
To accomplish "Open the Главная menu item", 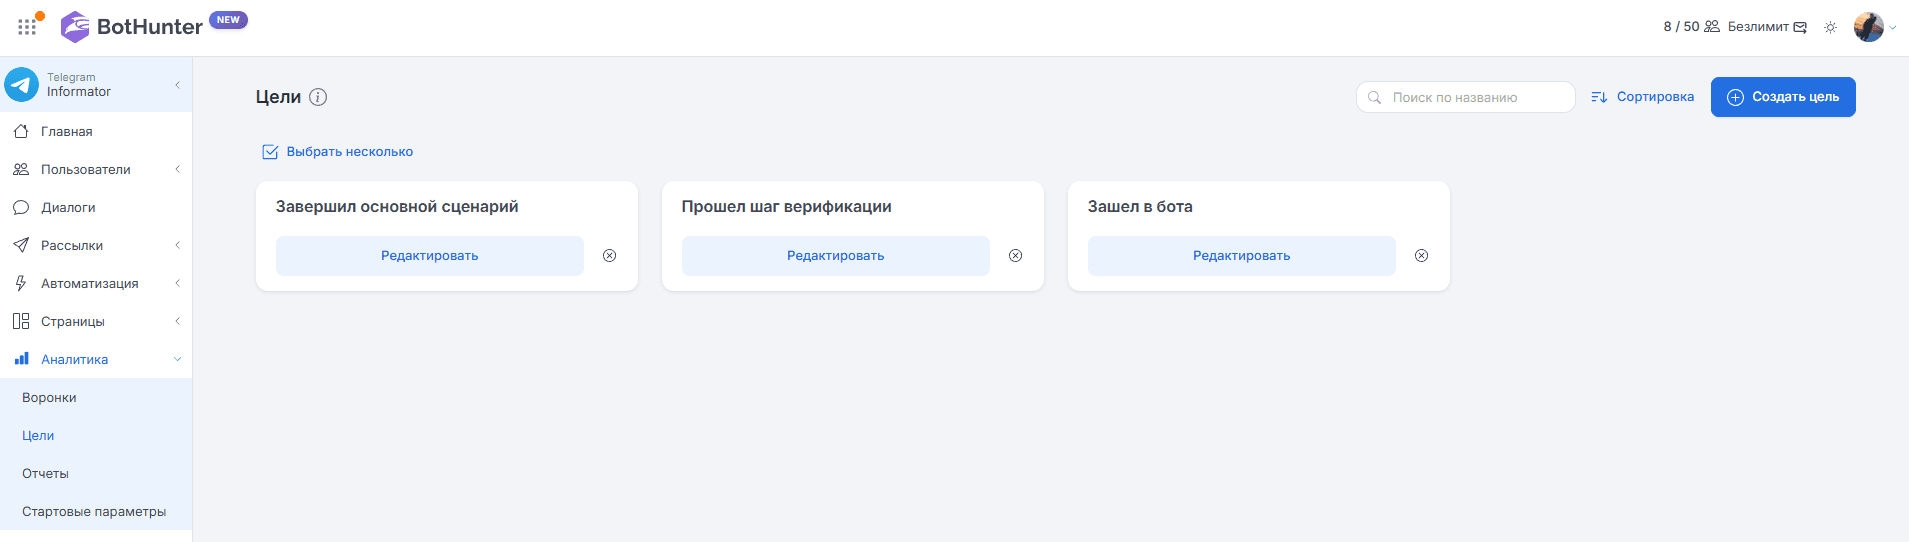I will tap(96, 131).
